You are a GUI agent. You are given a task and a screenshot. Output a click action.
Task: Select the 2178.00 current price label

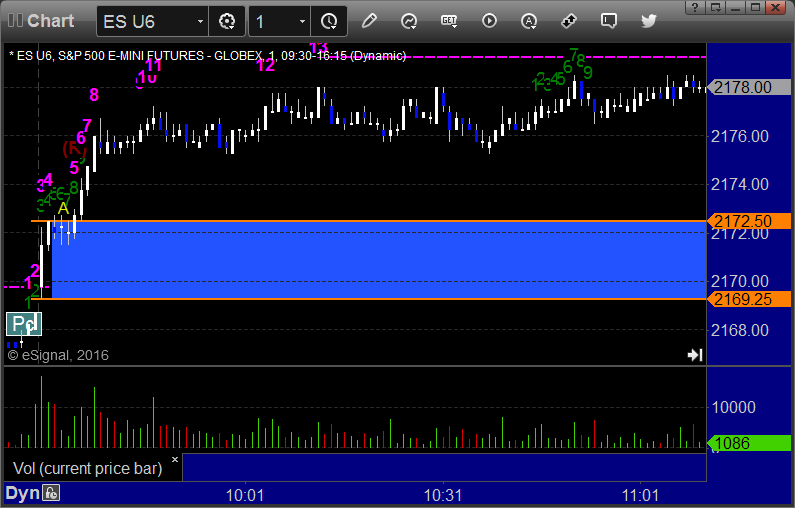coord(748,87)
